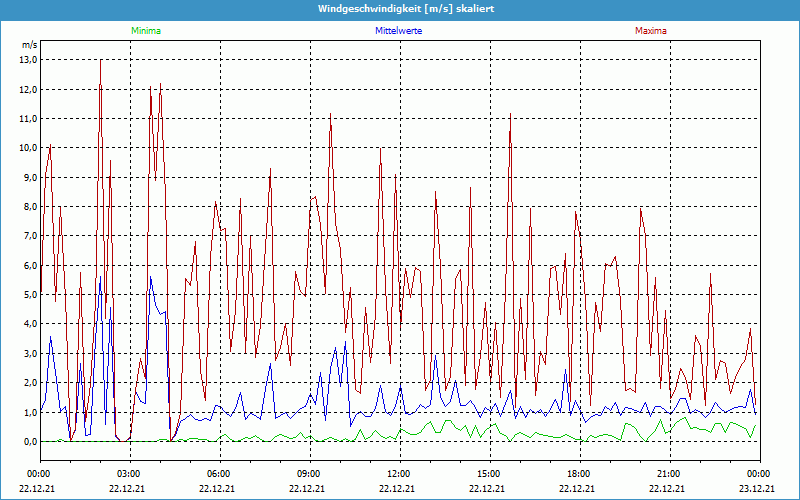Click the 09:00 time axis label
Image resolution: width=800 pixels, height=500 pixels.
(309, 474)
